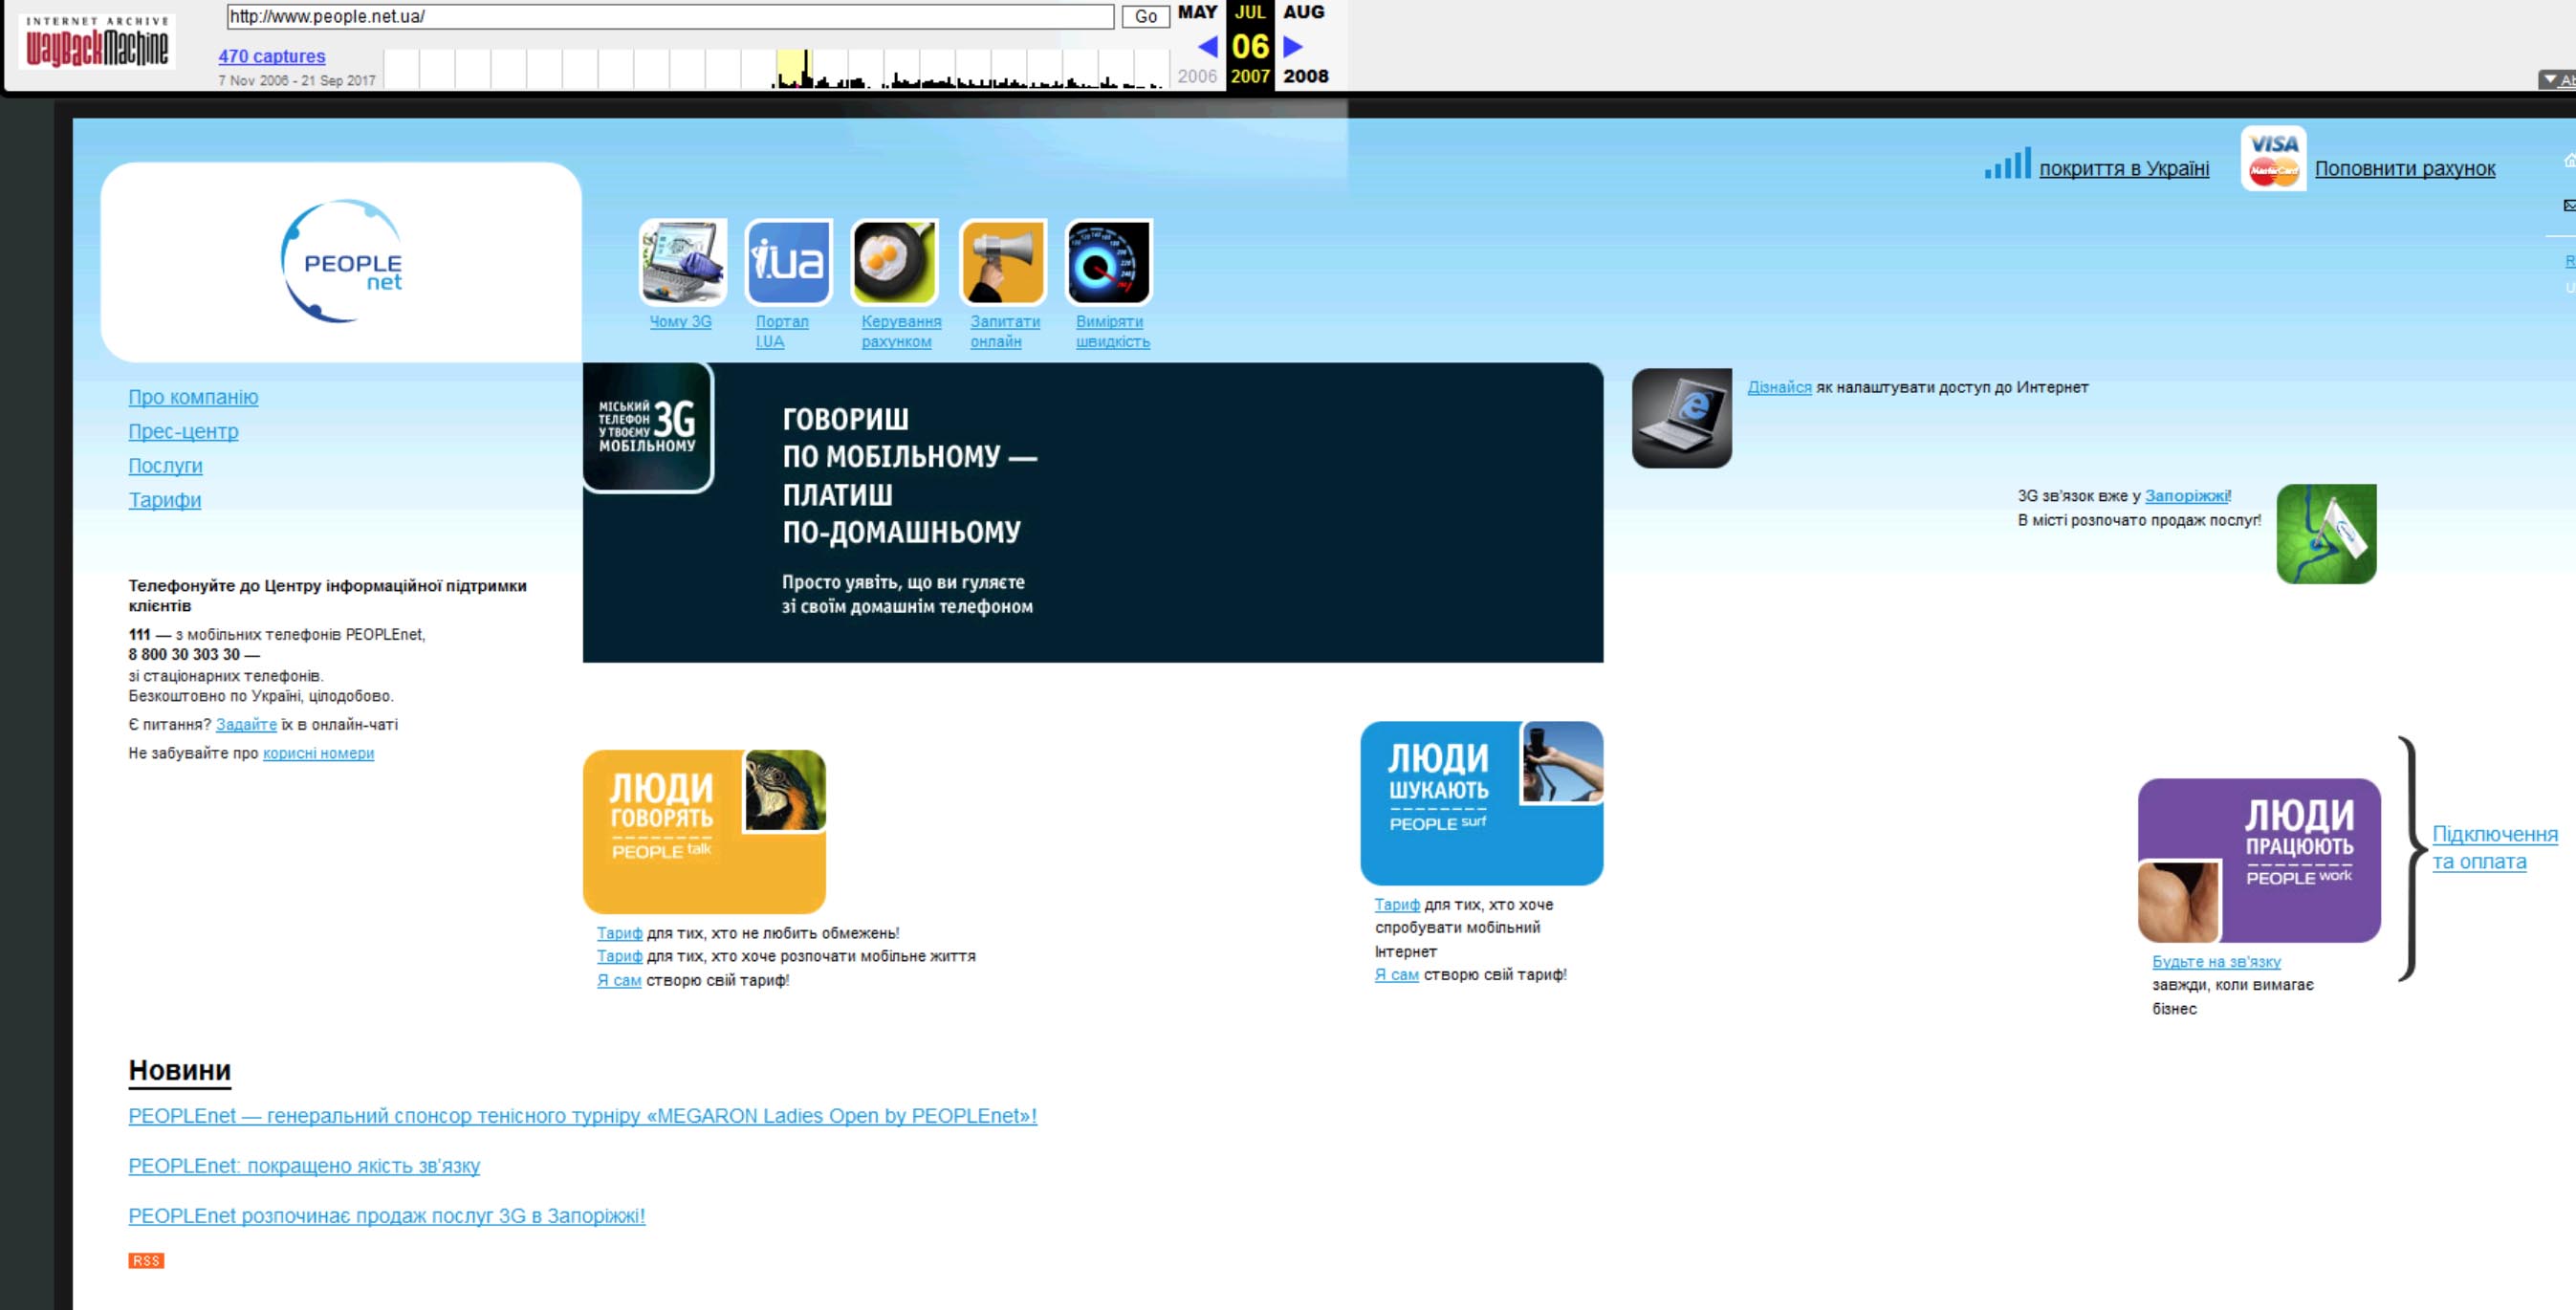
Task: Go to next capture with right arrow
Action: click(1293, 46)
